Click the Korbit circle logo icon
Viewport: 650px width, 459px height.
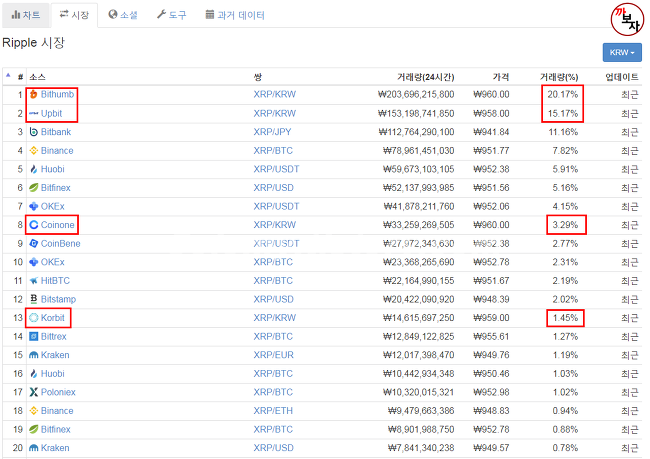34,318
